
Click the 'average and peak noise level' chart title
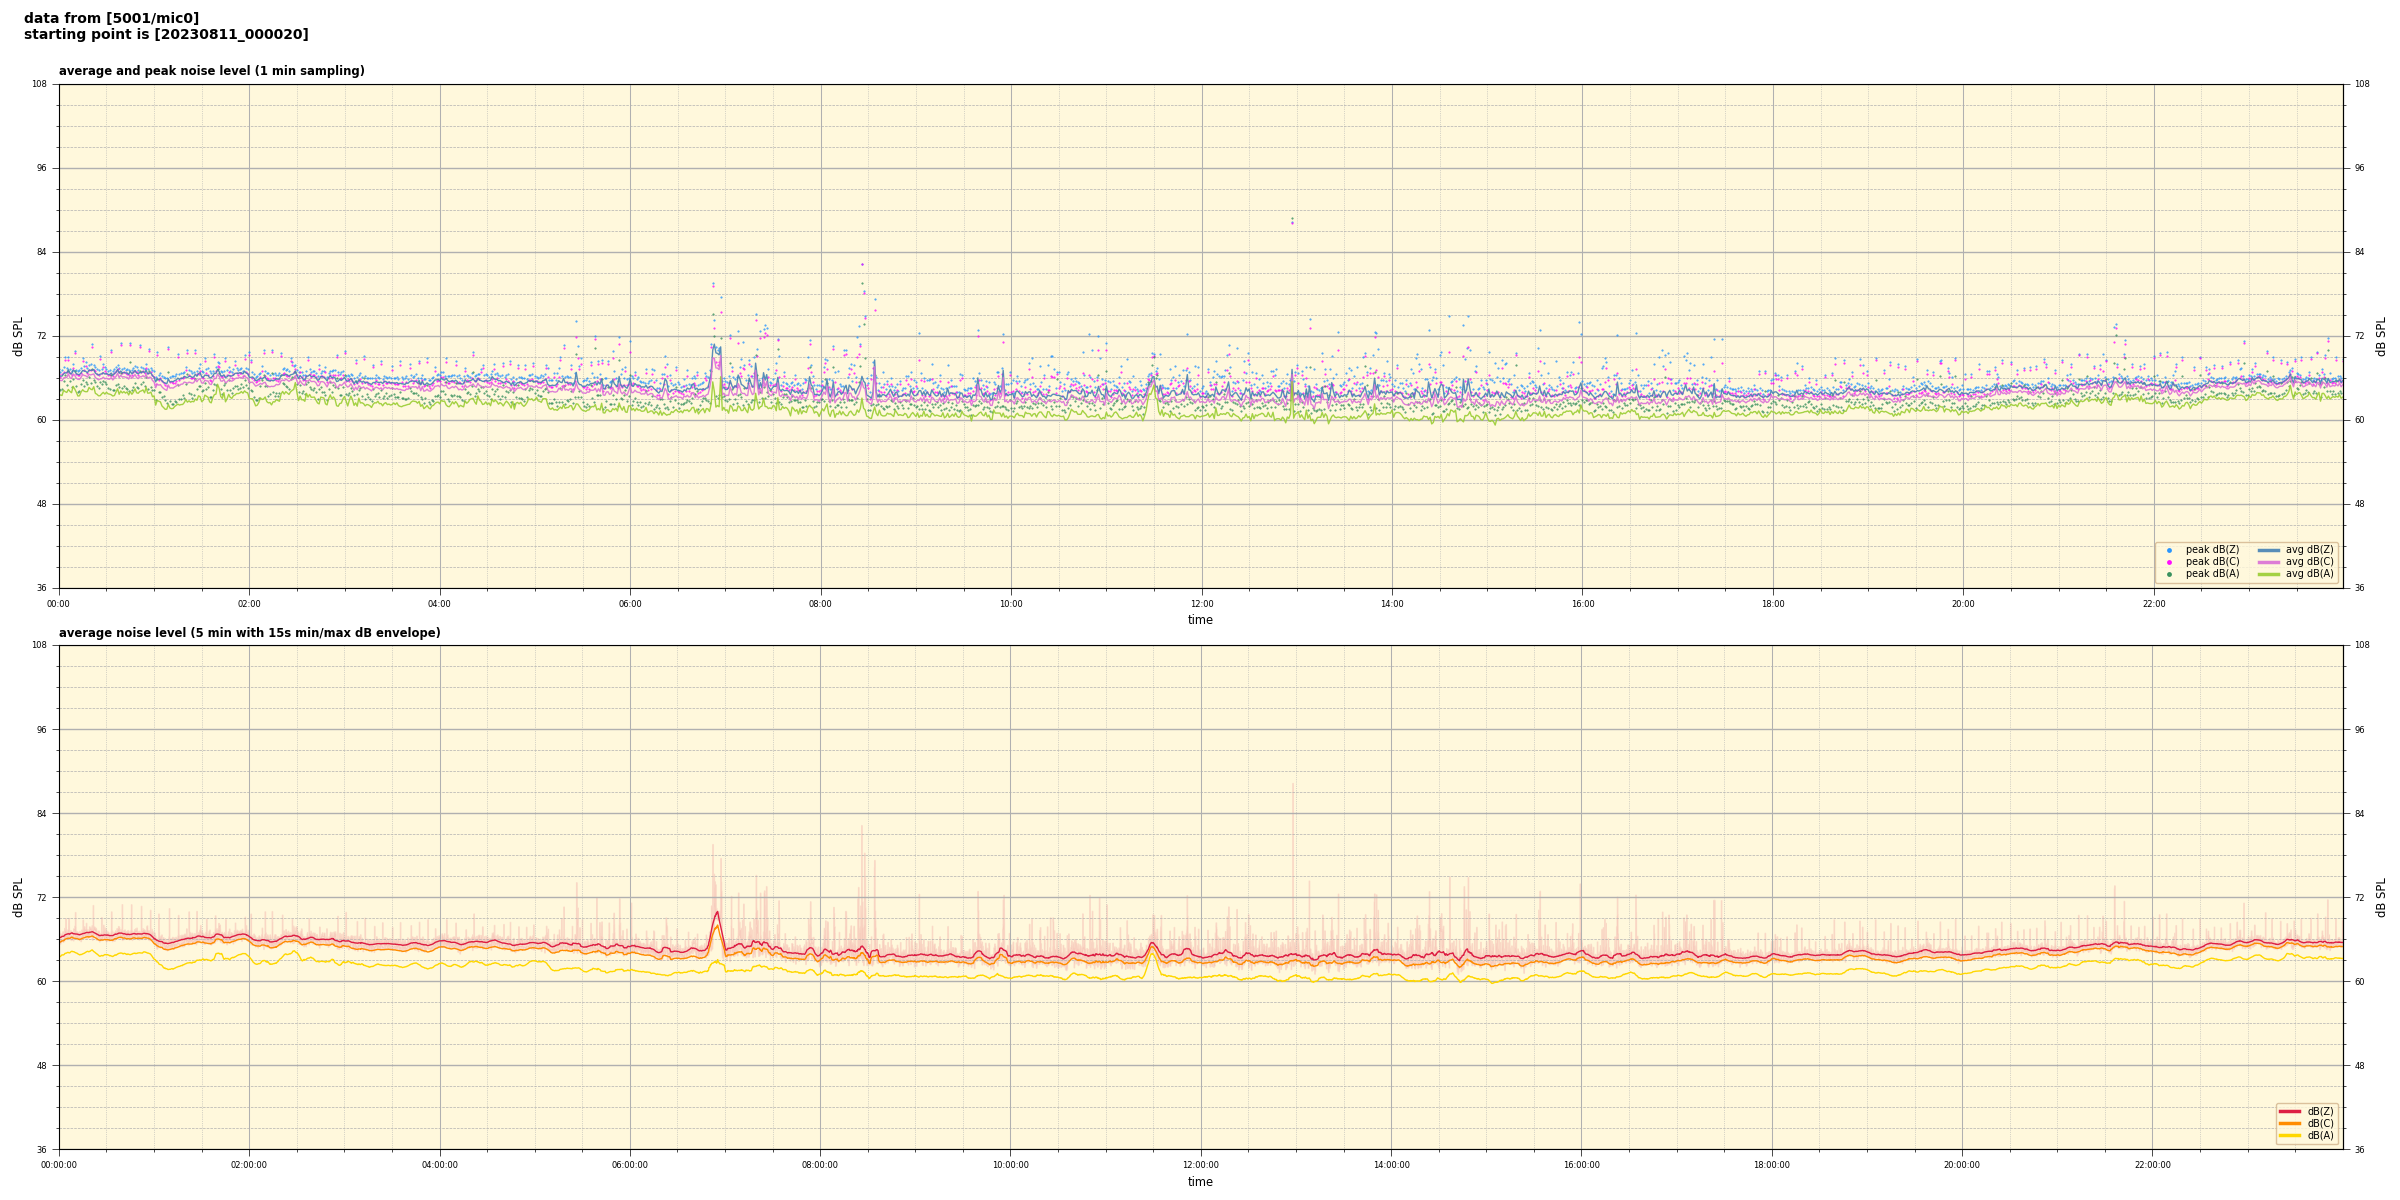211,71
